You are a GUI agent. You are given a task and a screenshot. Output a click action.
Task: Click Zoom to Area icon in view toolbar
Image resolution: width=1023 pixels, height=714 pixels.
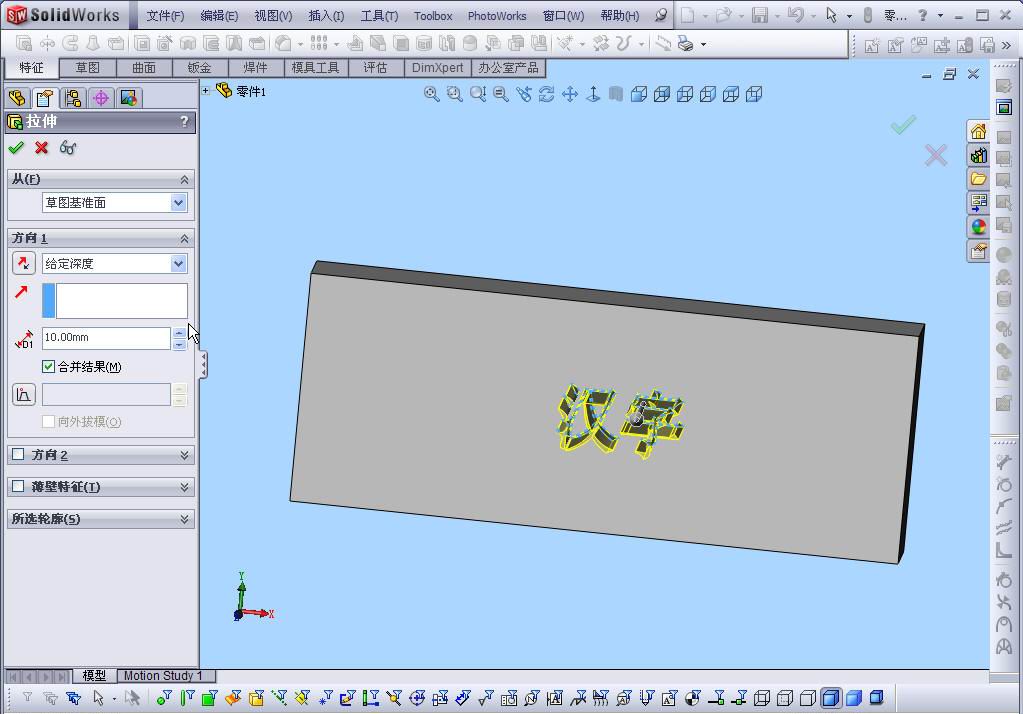pyautogui.click(x=455, y=94)
